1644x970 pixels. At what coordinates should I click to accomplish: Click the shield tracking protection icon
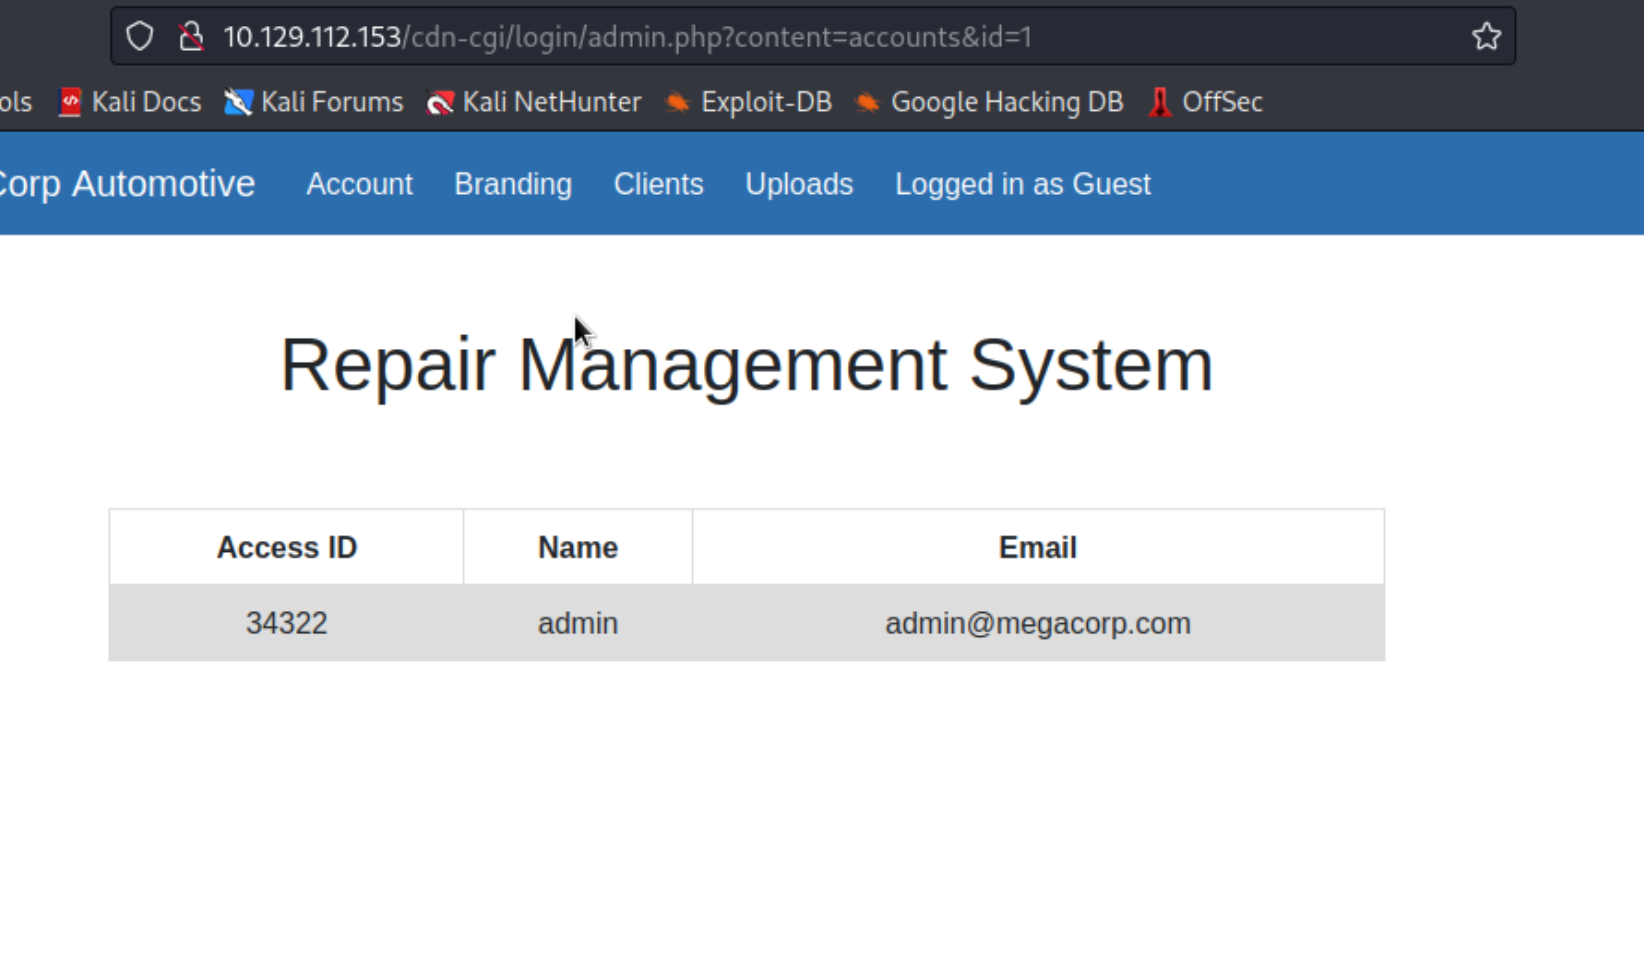click(x=140, y=37)
